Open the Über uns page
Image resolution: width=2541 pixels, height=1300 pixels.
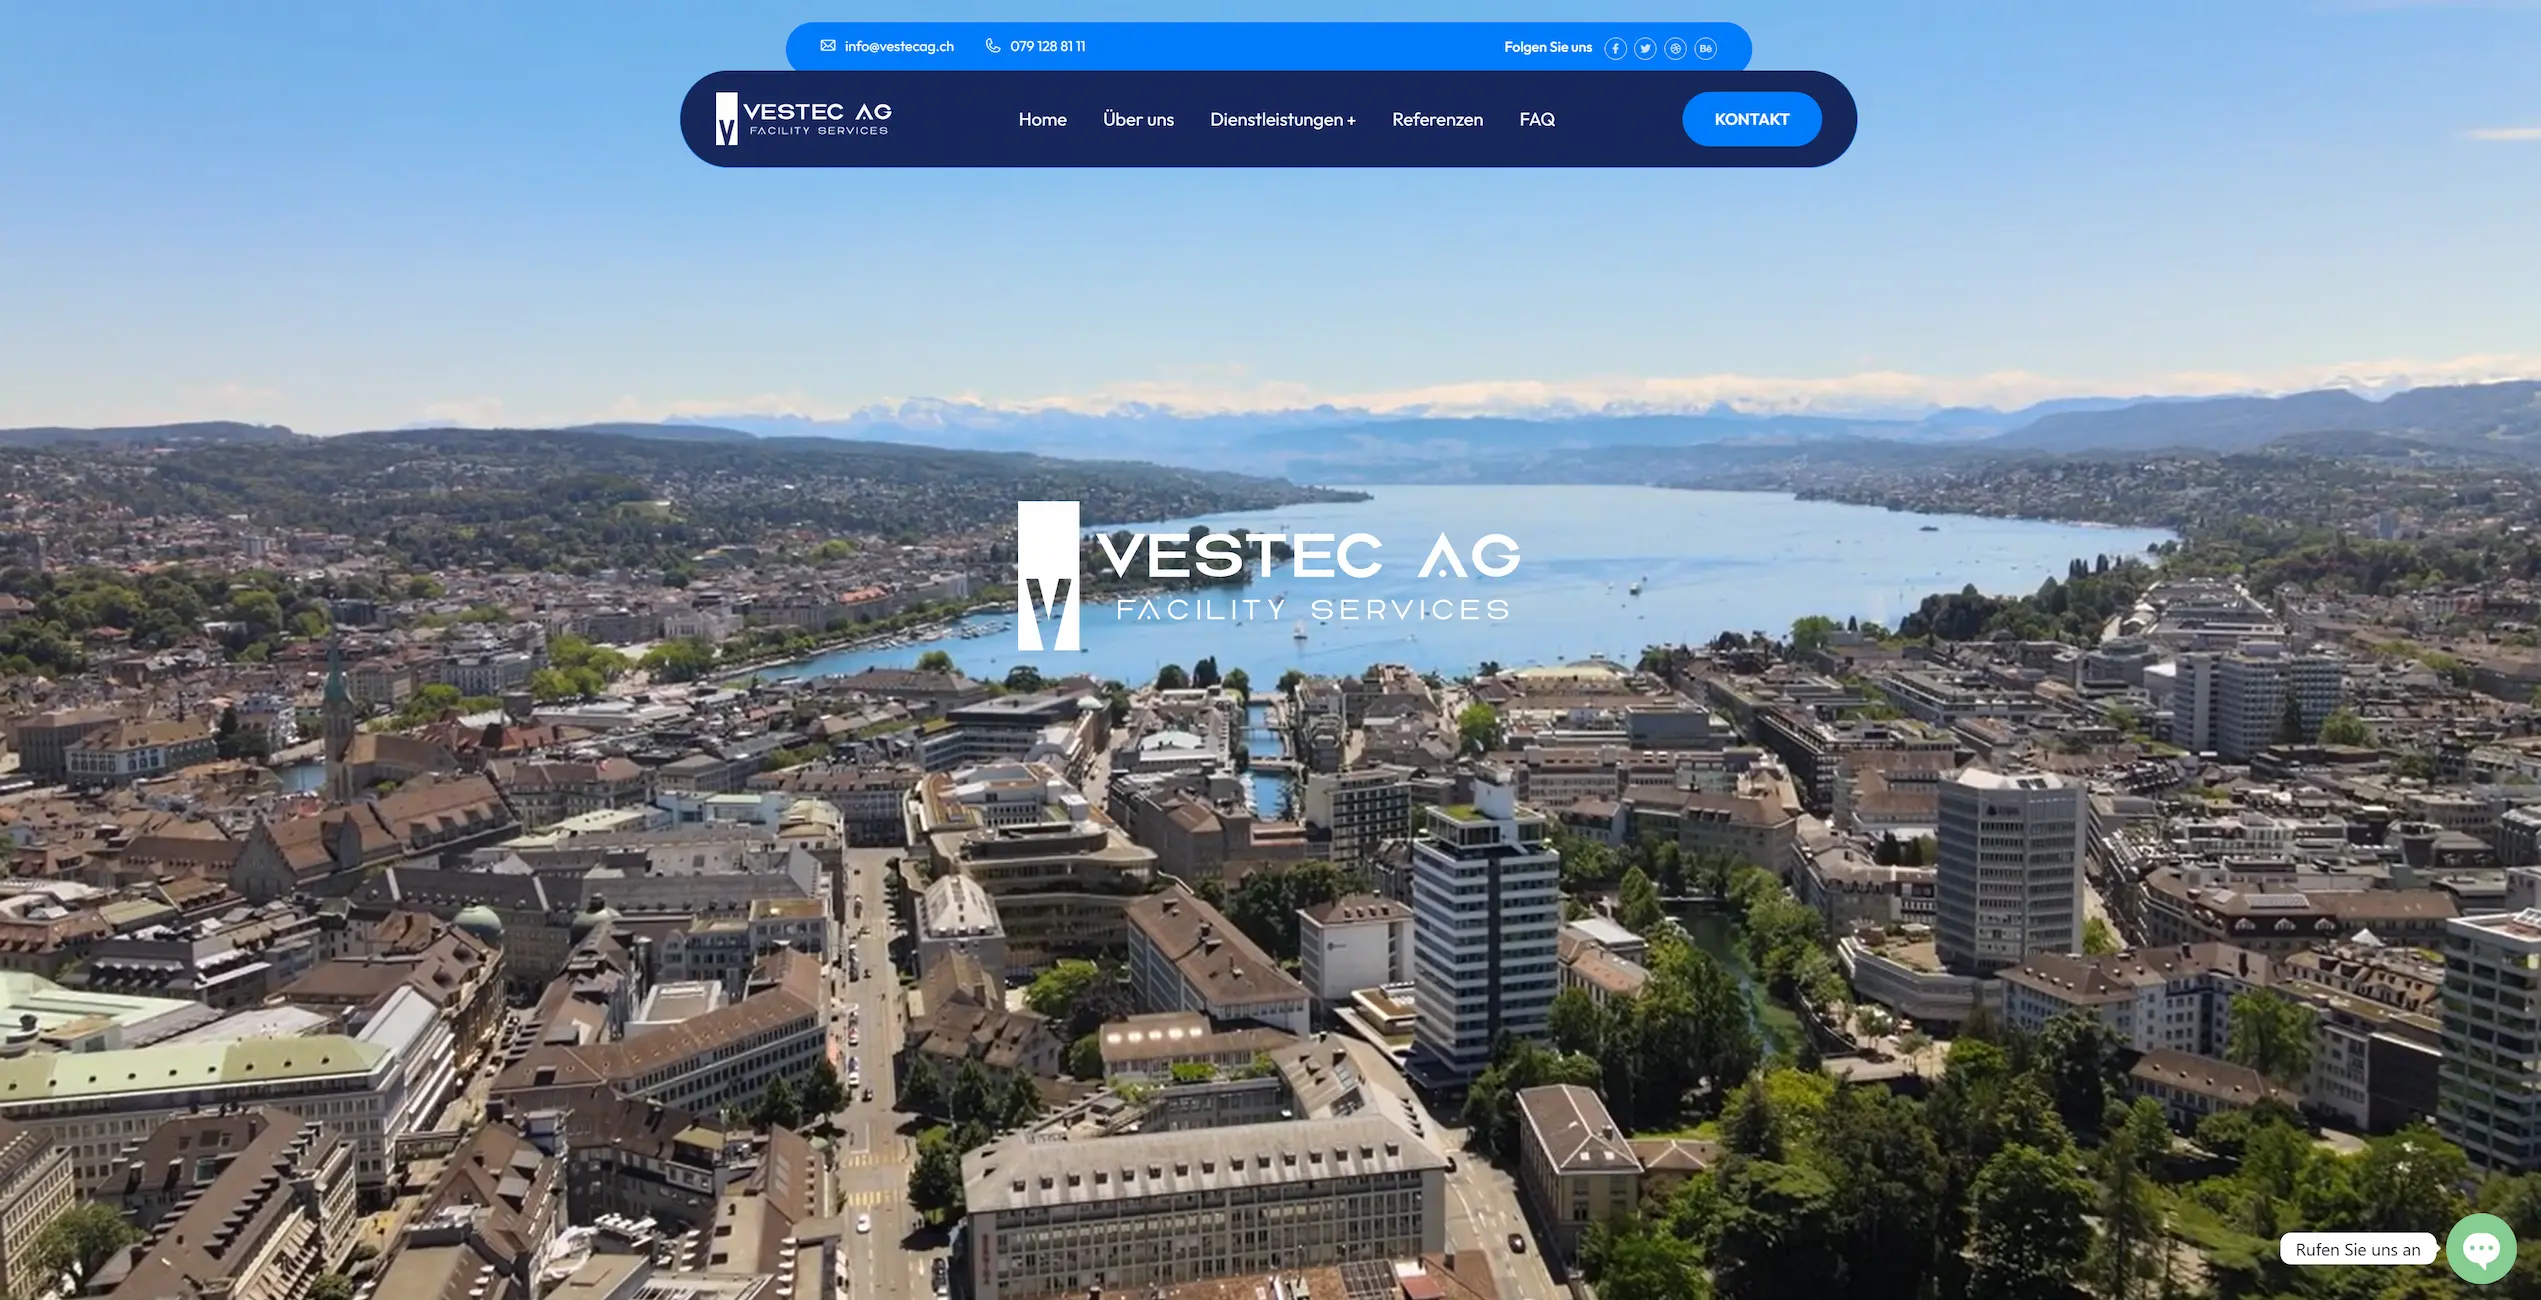point(1138,119)
